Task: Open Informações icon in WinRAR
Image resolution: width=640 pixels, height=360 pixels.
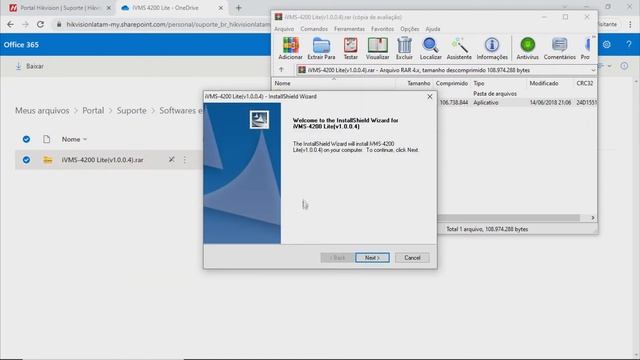Action: (x=492, y=49)
